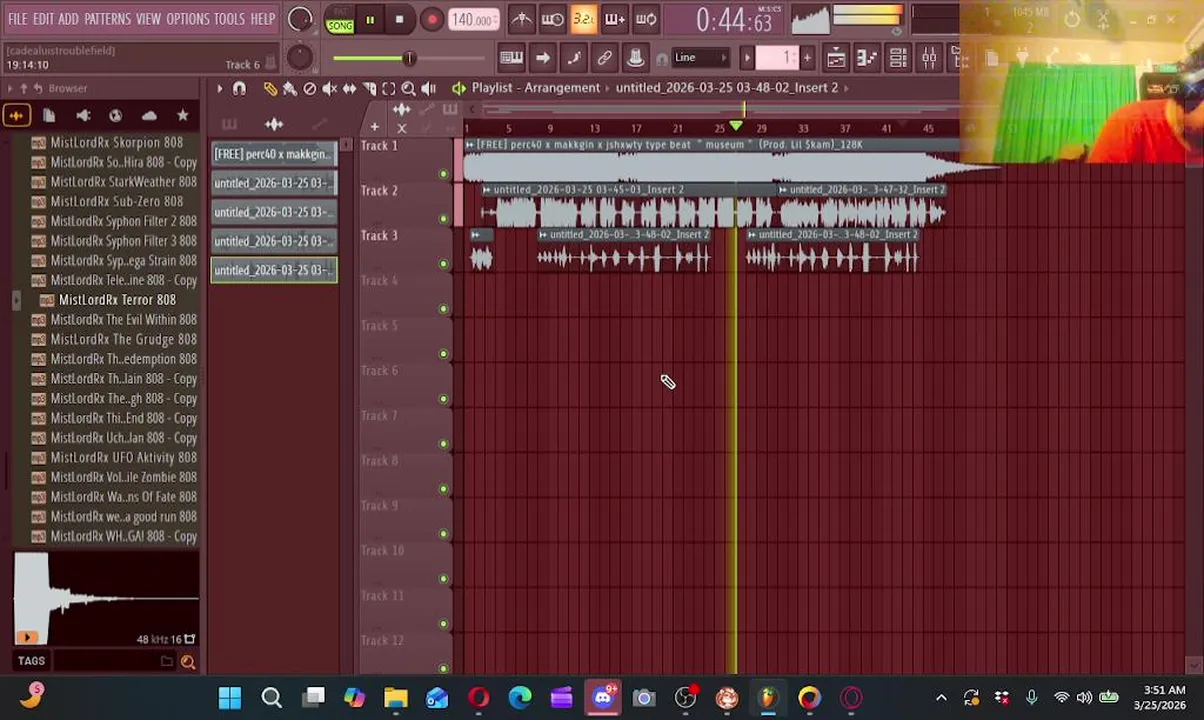Stop playback with the stop button
Viewport: 1204px width, 720px height.
point(399,20)
